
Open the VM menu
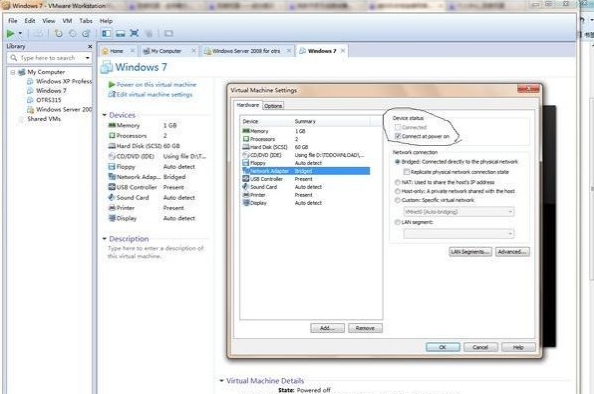tap(67, 21)
